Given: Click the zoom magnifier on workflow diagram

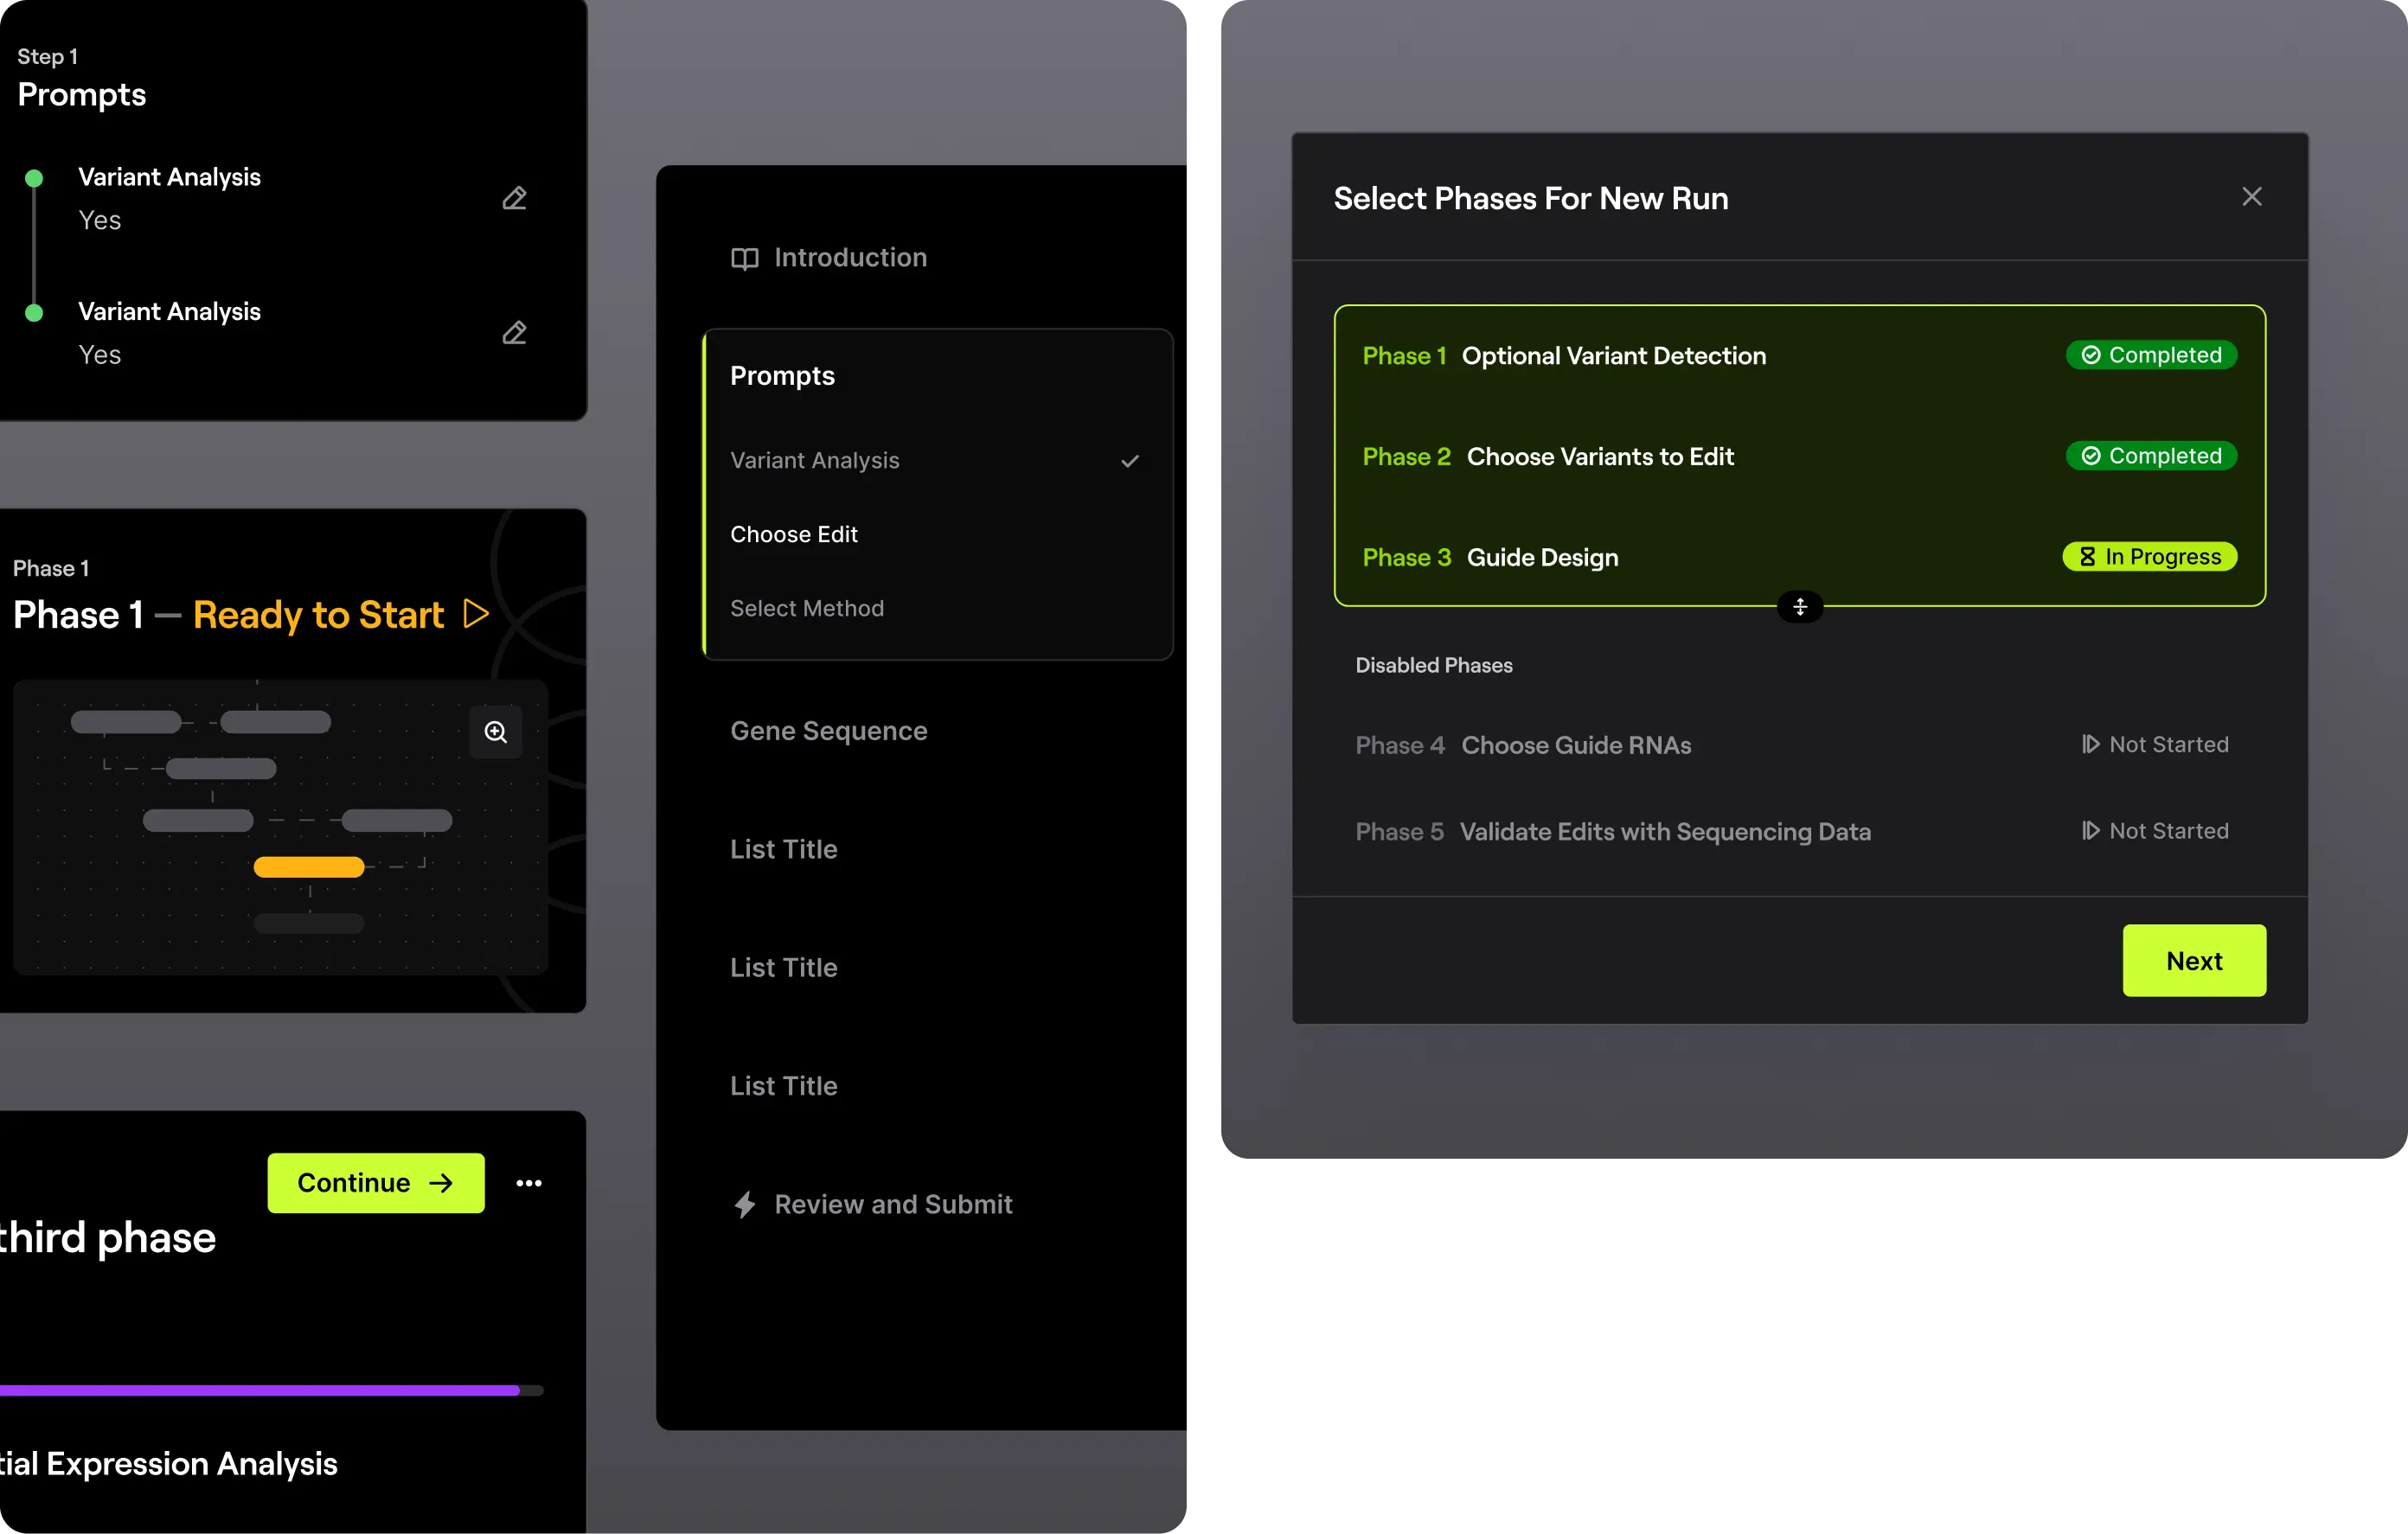Looking at the screenshot, I should click(496, 732).
